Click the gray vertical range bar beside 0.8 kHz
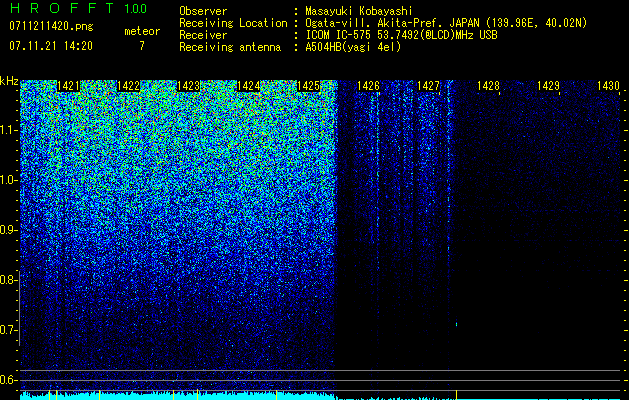The width and height of the screenshot is (629, 400). click(19, 308)
